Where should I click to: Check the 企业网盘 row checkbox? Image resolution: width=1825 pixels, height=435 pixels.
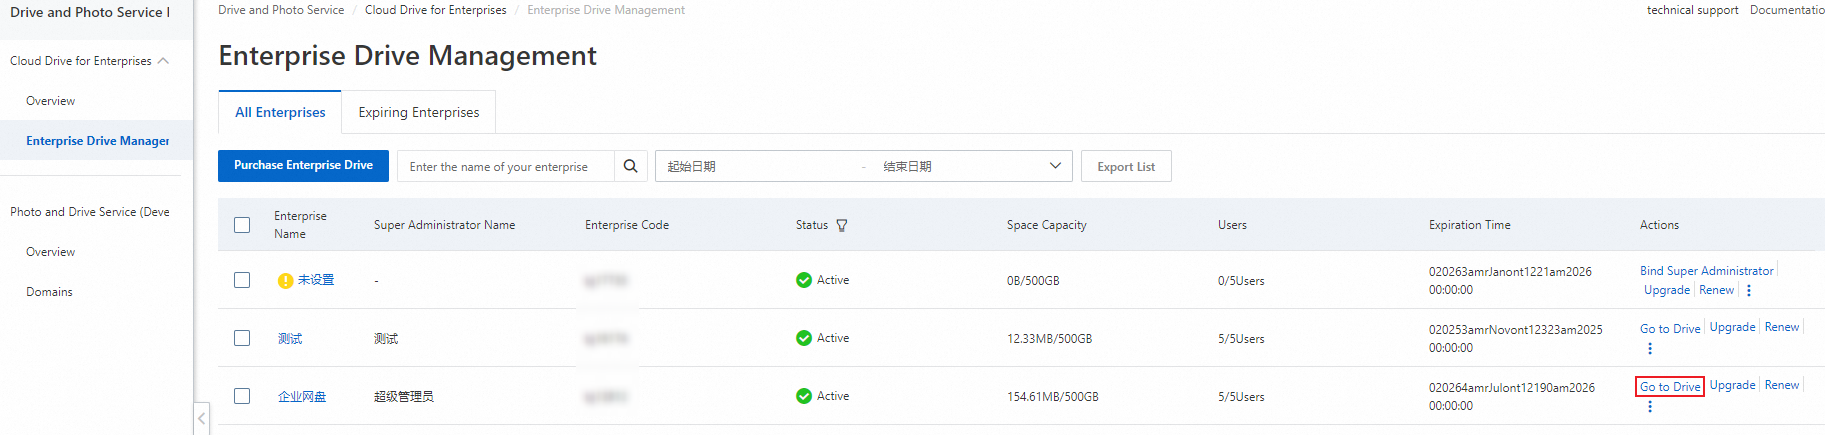click(x=242, y=396)
